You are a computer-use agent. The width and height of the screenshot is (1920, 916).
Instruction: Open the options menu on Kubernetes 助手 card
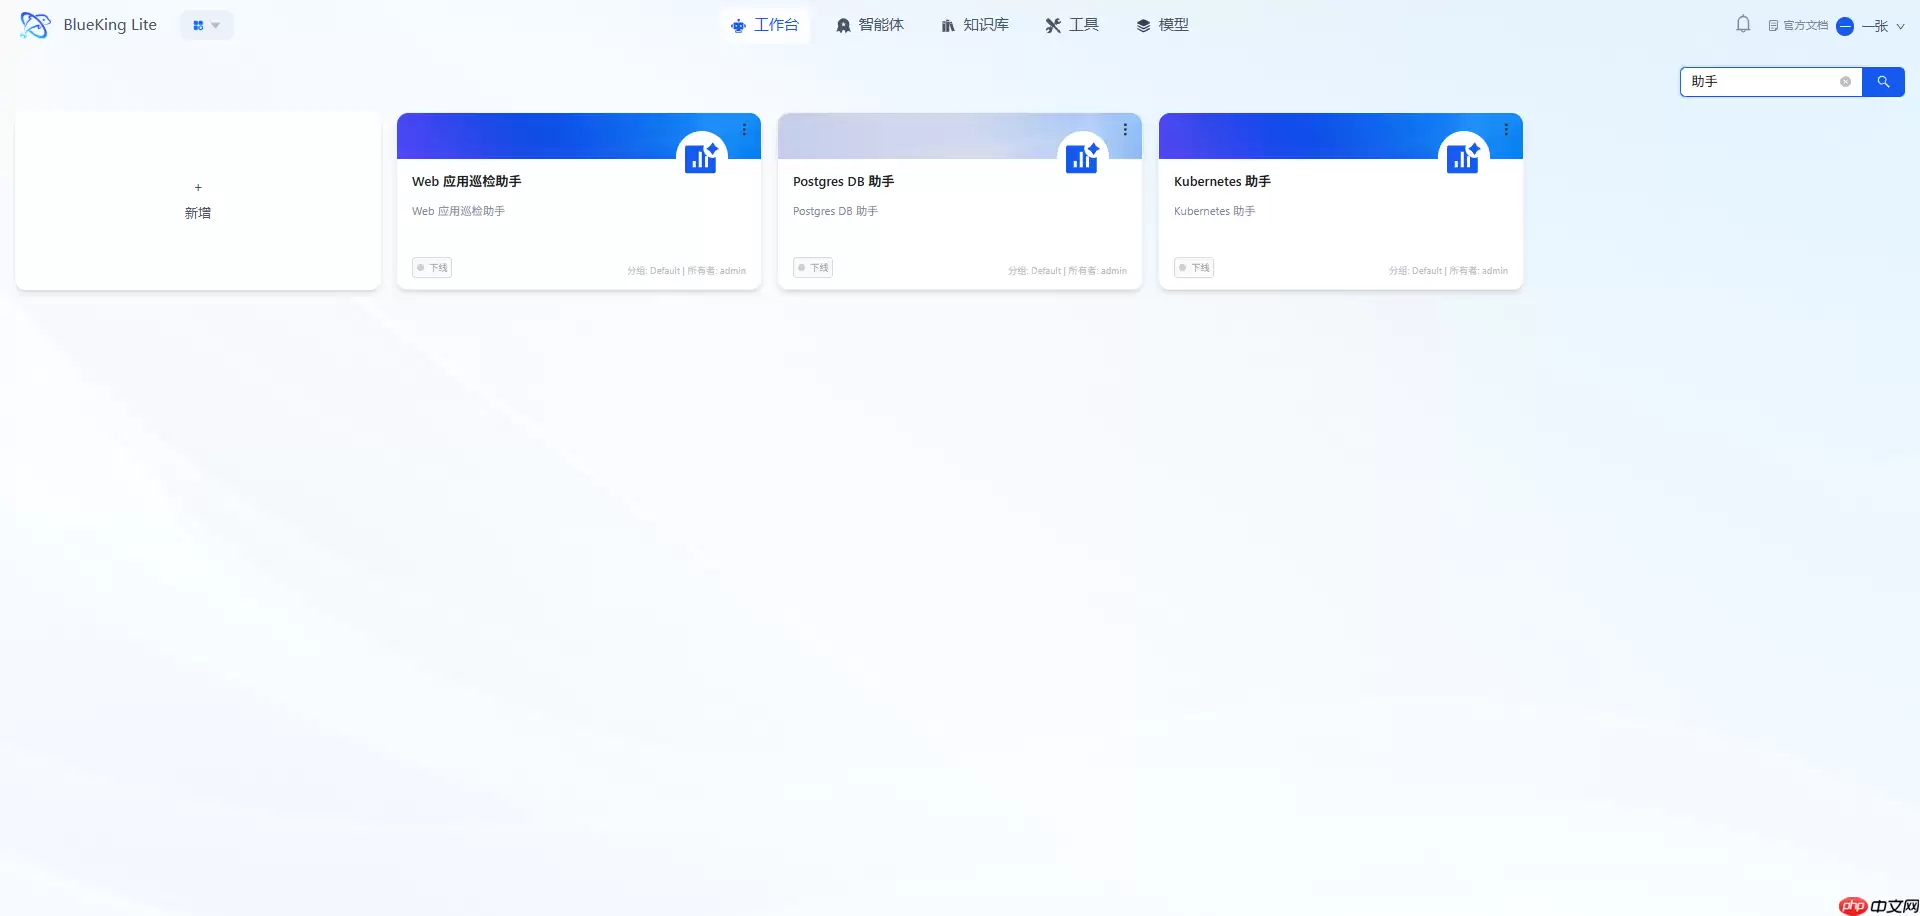point(1506,129)
